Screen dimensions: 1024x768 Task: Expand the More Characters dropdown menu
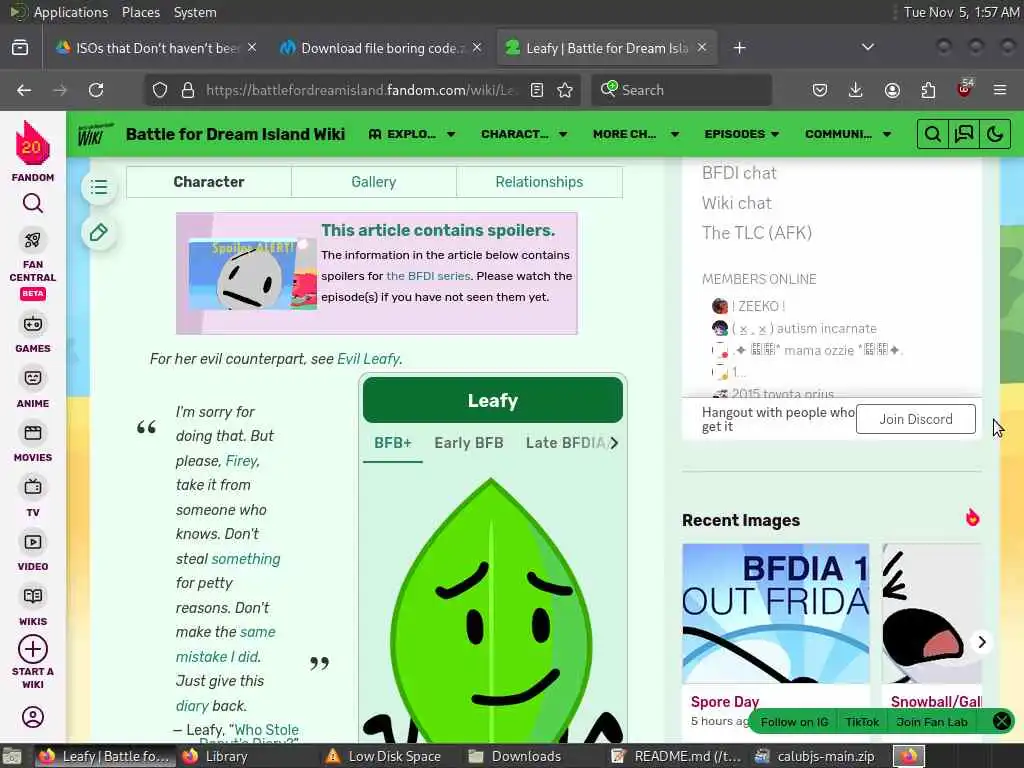[x=636, y=134]
